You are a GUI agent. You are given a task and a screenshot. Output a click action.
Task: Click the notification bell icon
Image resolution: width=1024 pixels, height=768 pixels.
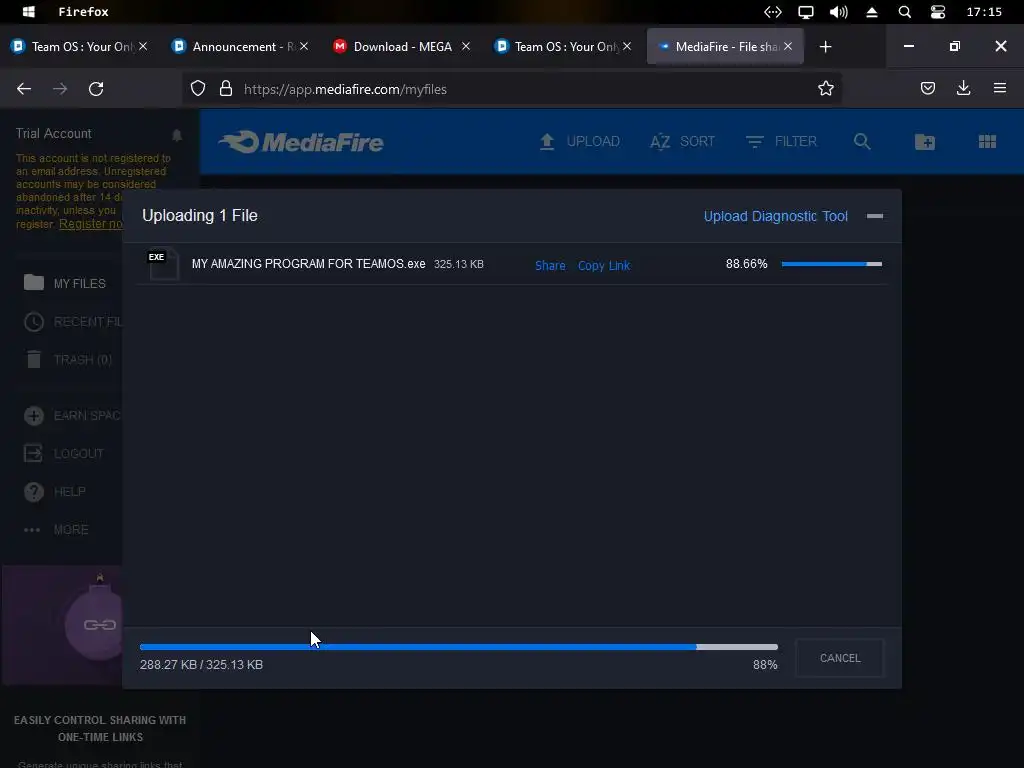[x=177, y=135]
